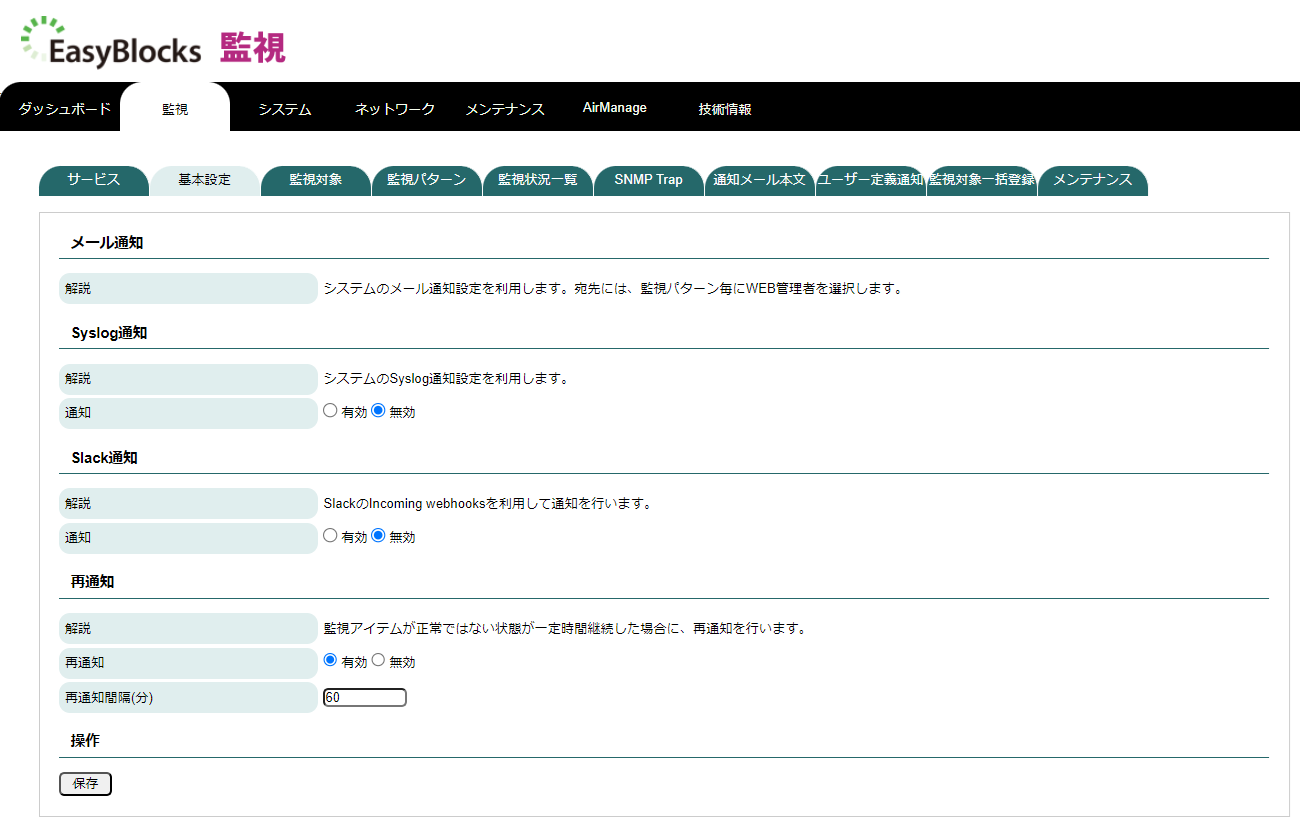Open the システム menu
1300x826 pixels.
pyautogui.click(x=285, y=109)
